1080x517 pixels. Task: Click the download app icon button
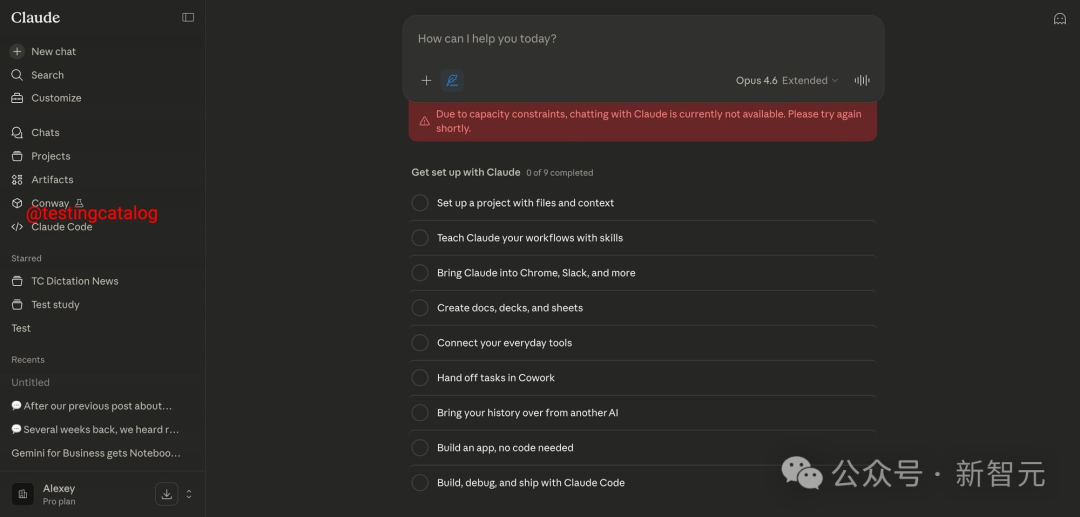pos(167,494)
